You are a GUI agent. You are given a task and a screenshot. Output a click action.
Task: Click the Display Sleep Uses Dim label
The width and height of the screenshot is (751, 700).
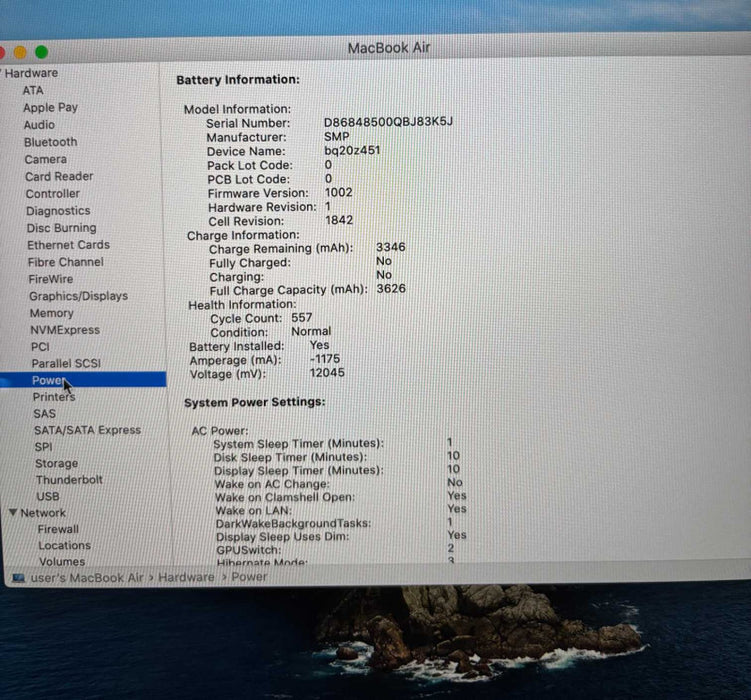click(283, 537)
